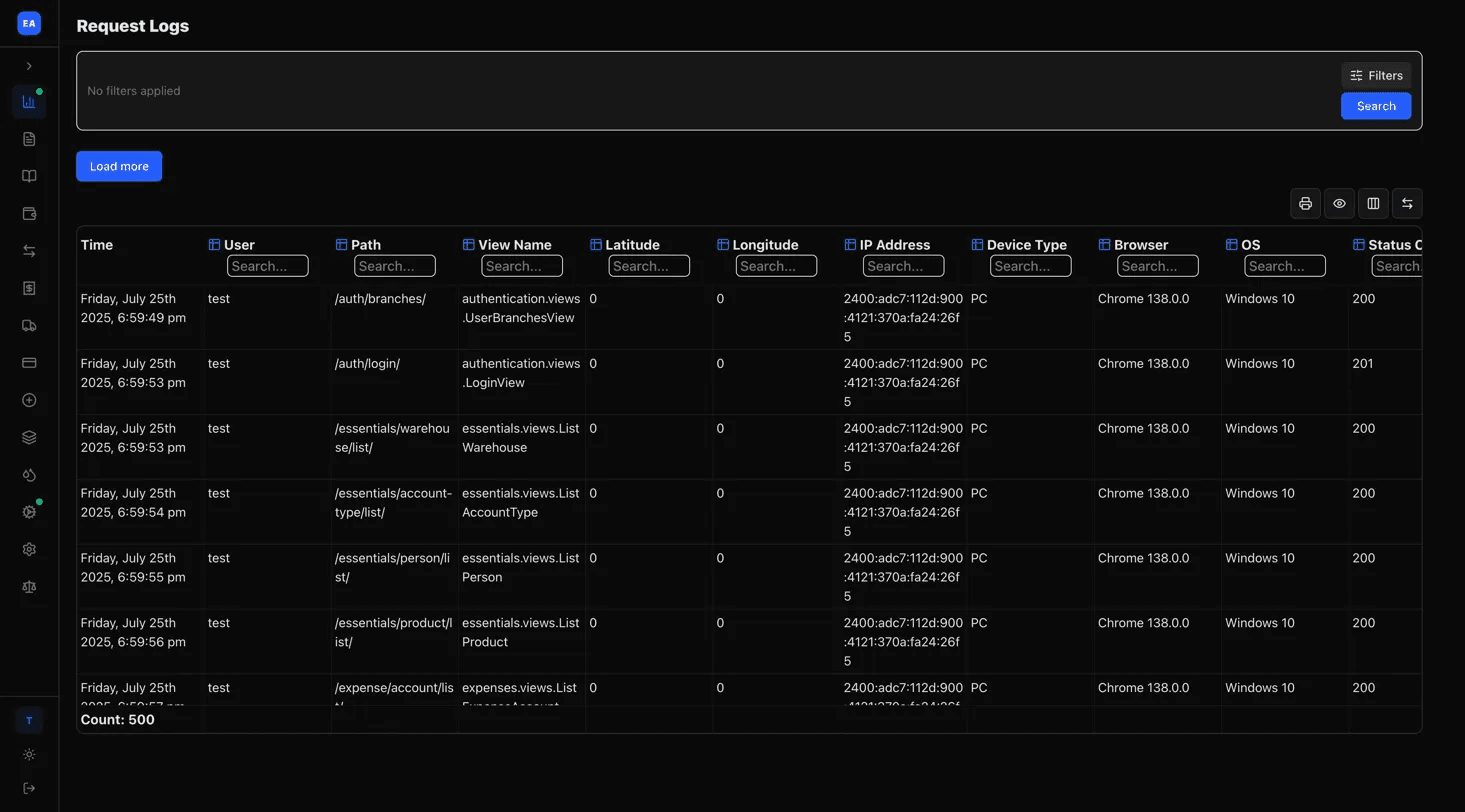Click the IP Address column header icon
The width and height of the screenshot is (1465, 812).
[850, 245]
